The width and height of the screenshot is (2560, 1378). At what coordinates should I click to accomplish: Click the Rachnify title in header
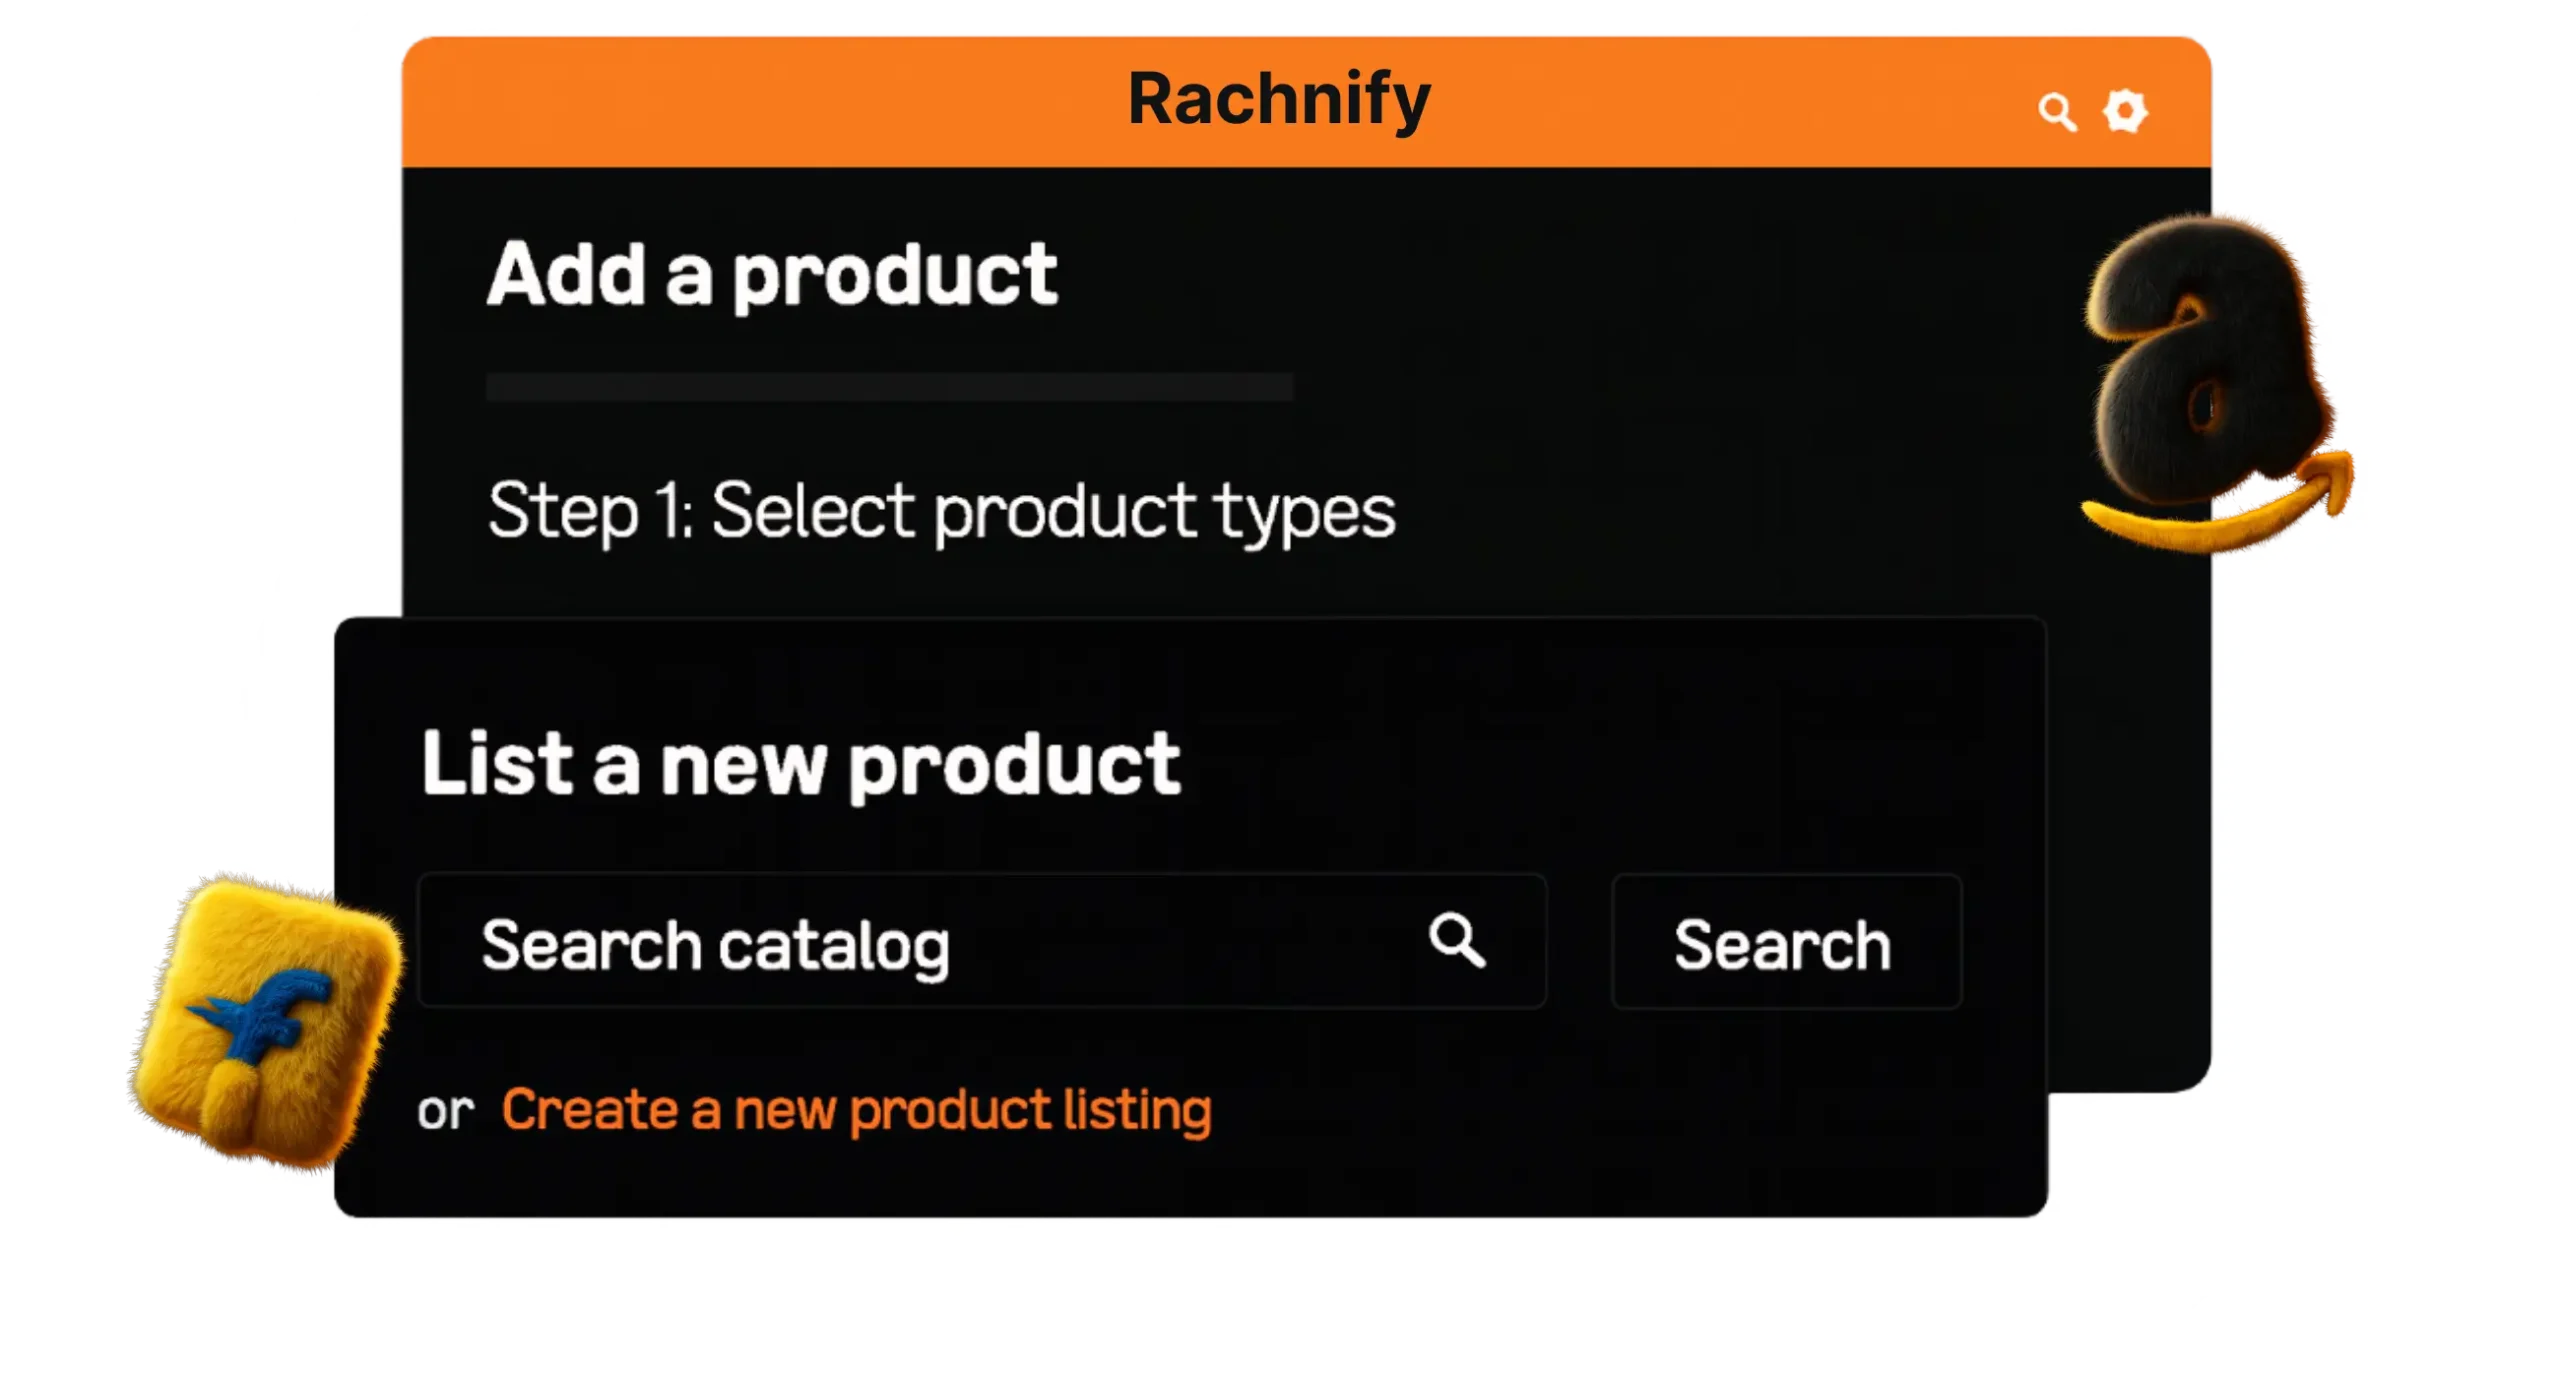1279,100
